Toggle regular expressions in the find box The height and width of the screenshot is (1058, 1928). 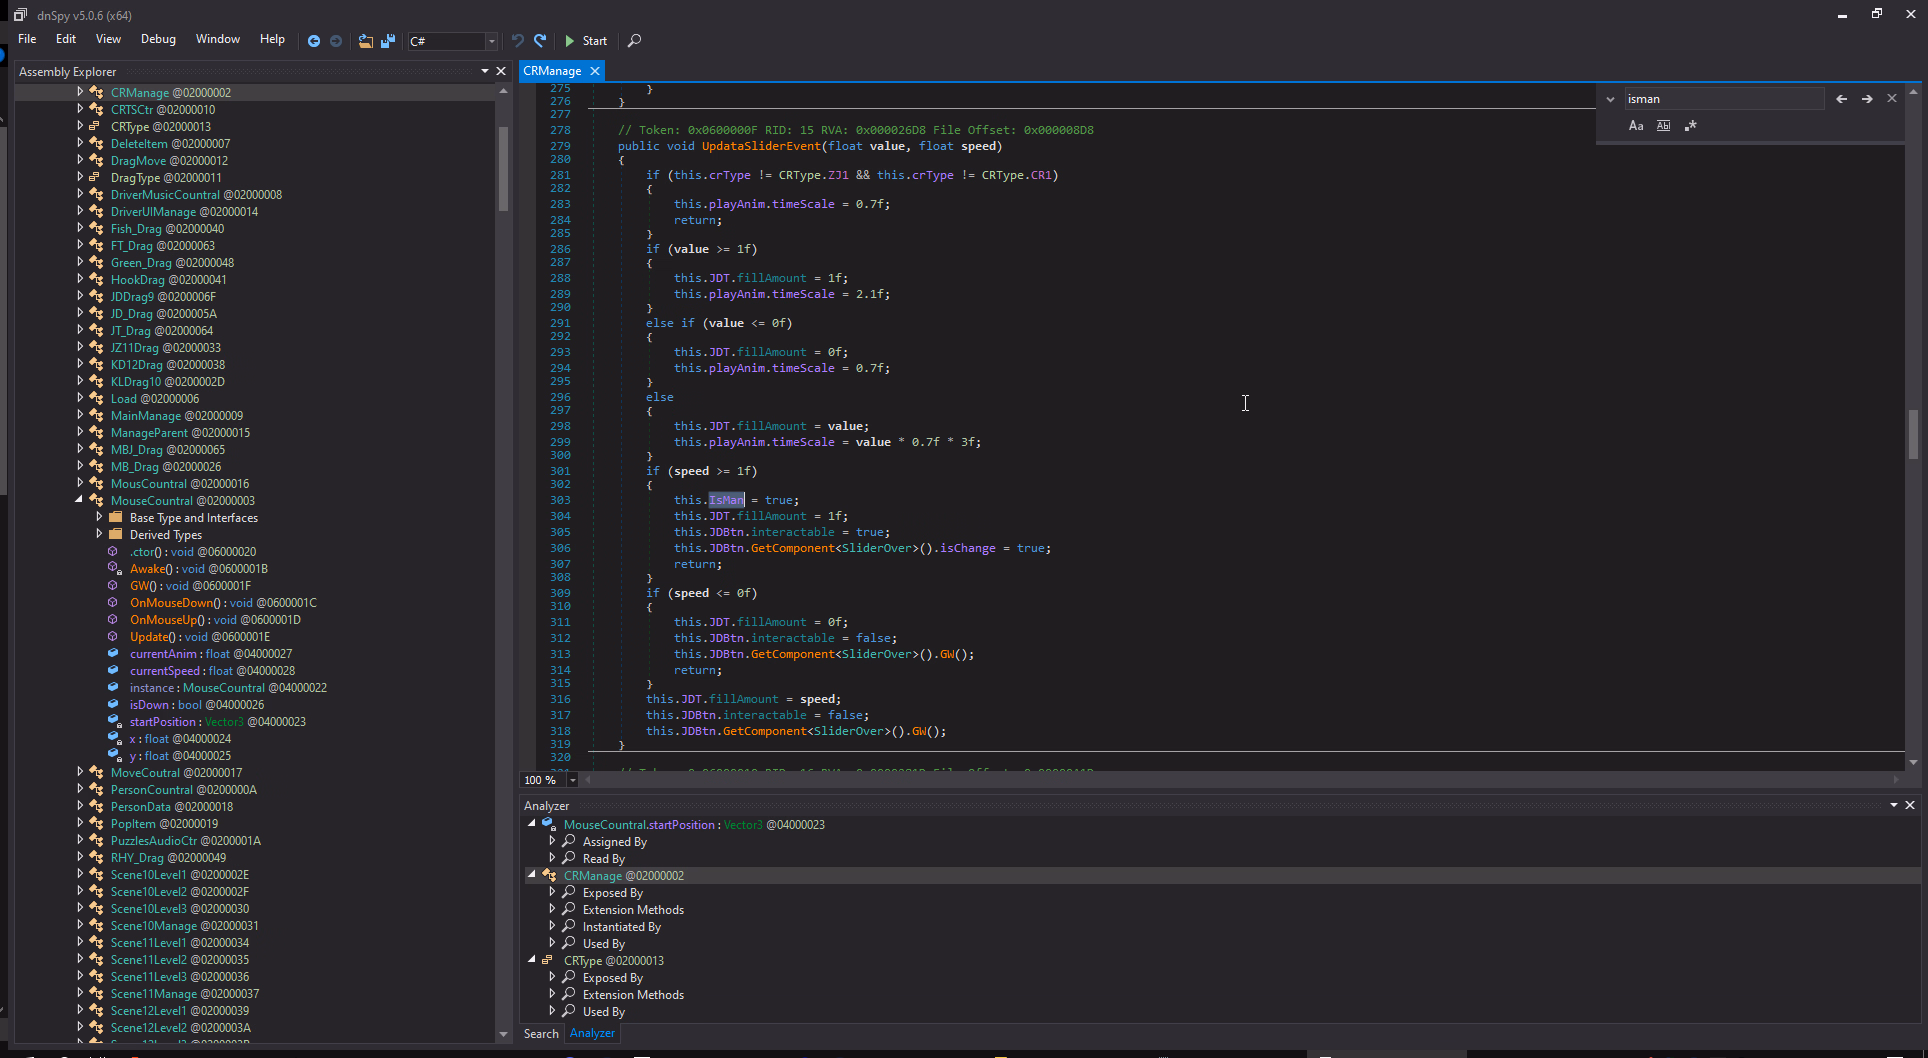pos(1691,126)
